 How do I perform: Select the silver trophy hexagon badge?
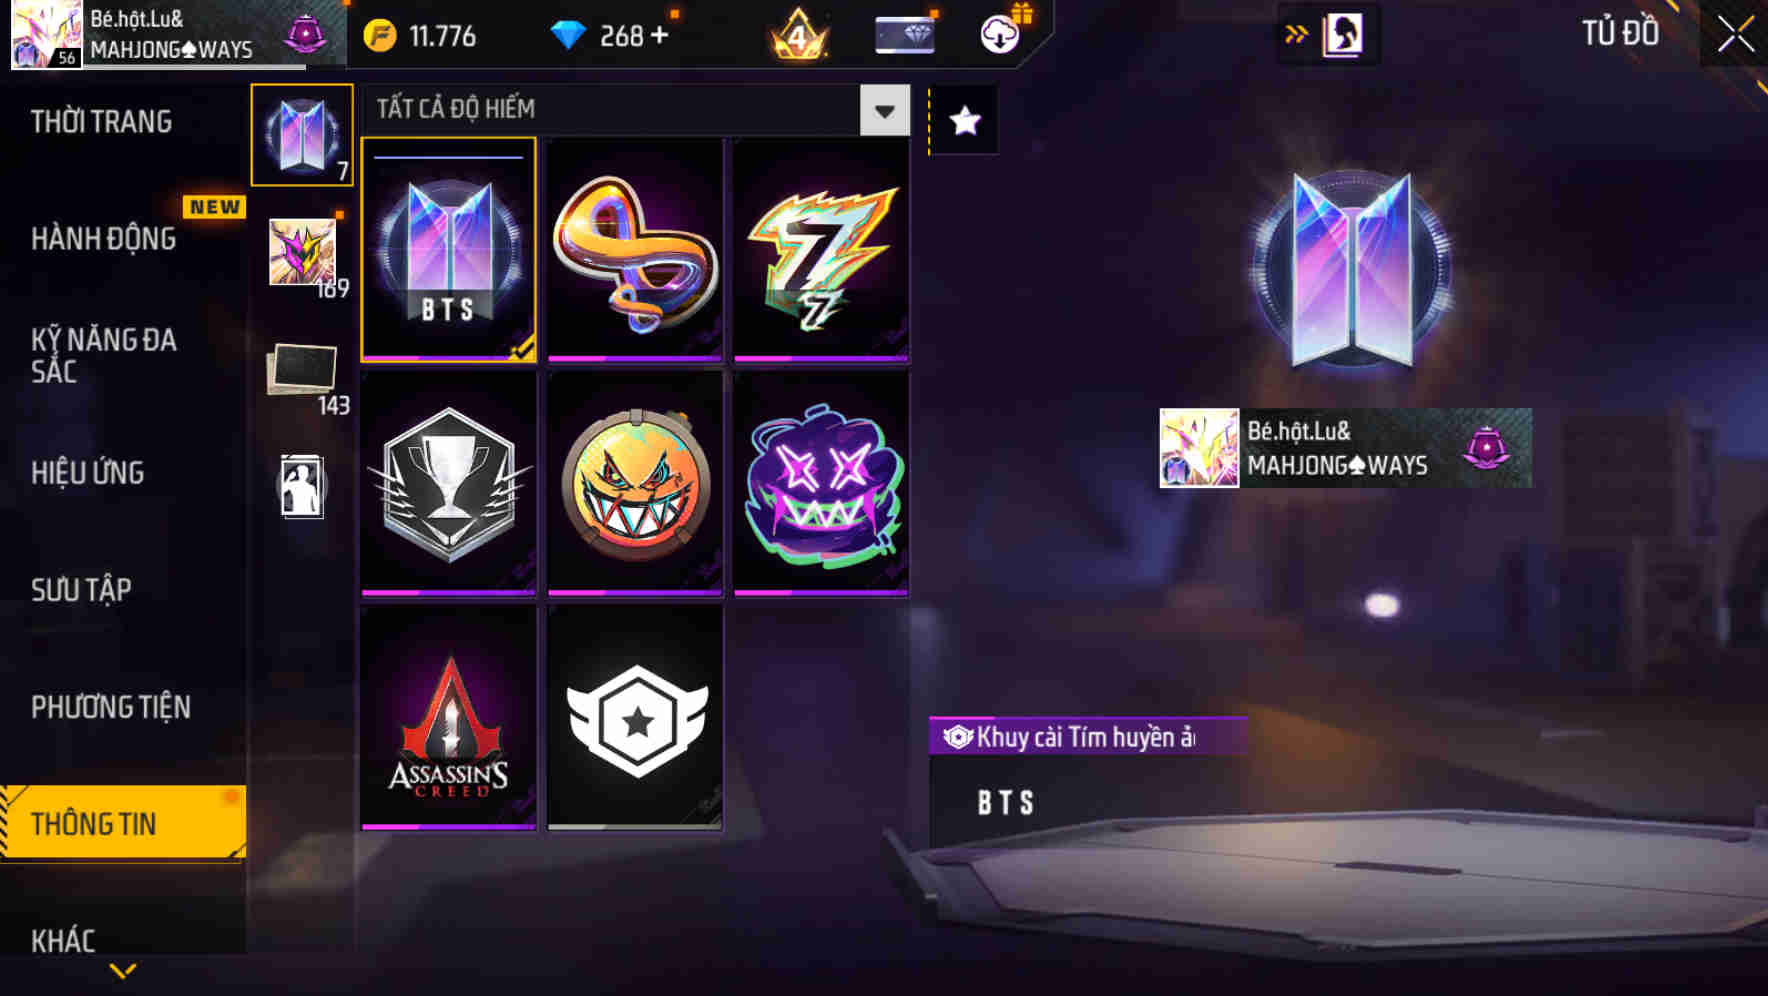click(448, 484)
